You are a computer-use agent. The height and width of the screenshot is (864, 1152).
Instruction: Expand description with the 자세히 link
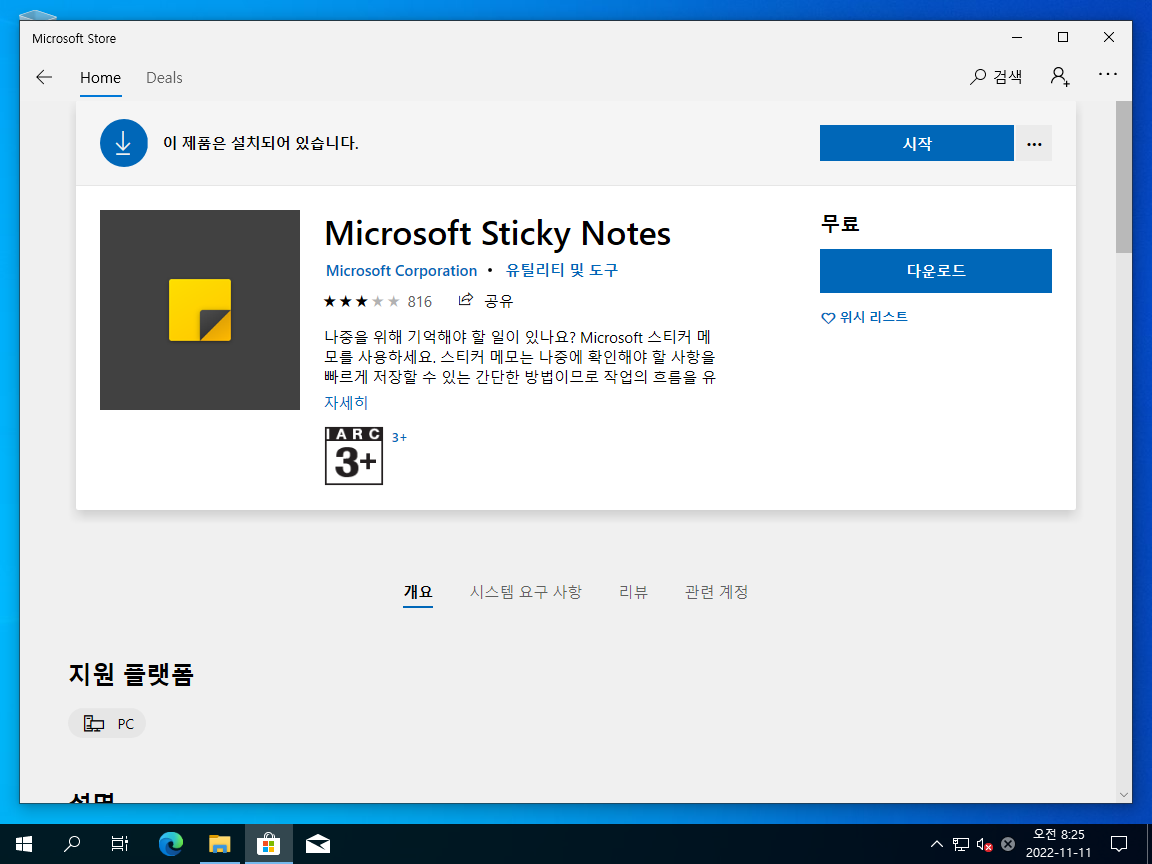pos(346,403)
